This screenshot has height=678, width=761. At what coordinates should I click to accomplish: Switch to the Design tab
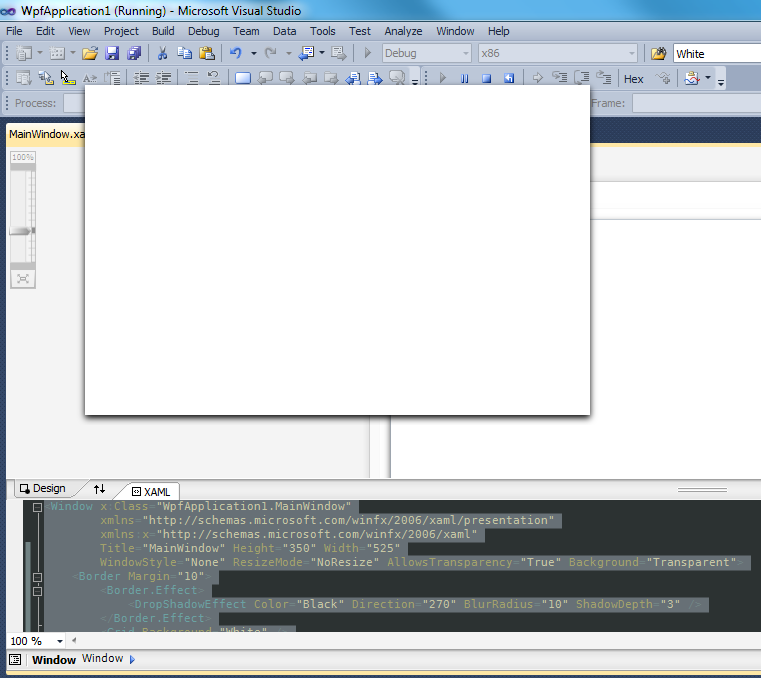44,488
